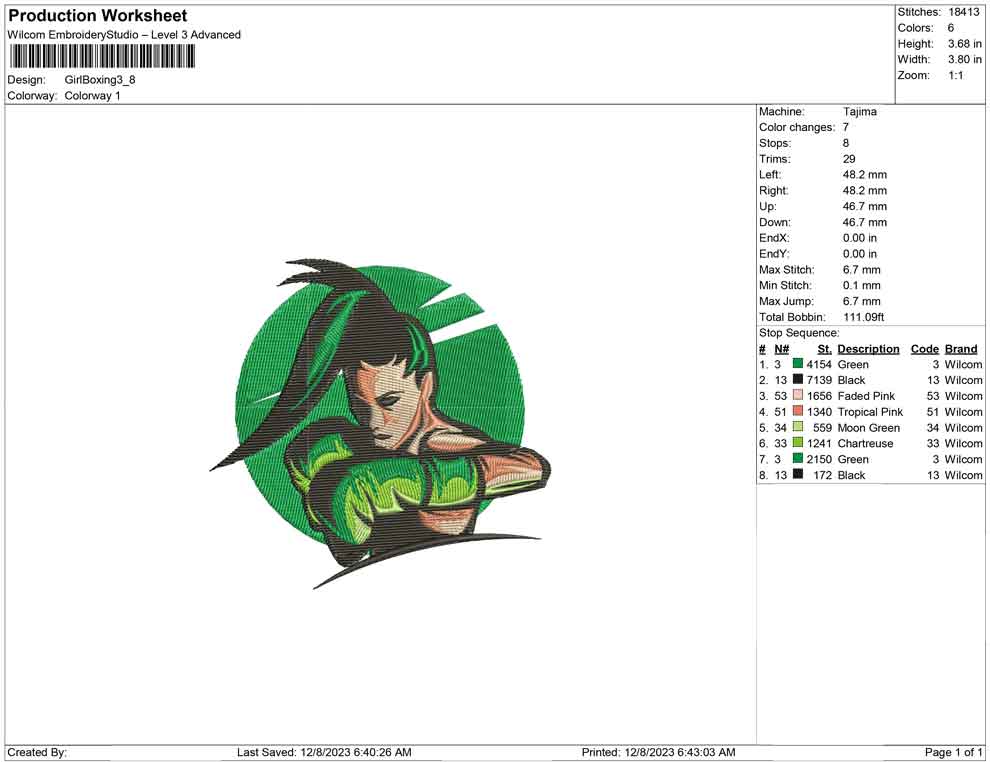Click the Stops value '8'
Viewport: 990px width, 762px height.
coord(846,143)
